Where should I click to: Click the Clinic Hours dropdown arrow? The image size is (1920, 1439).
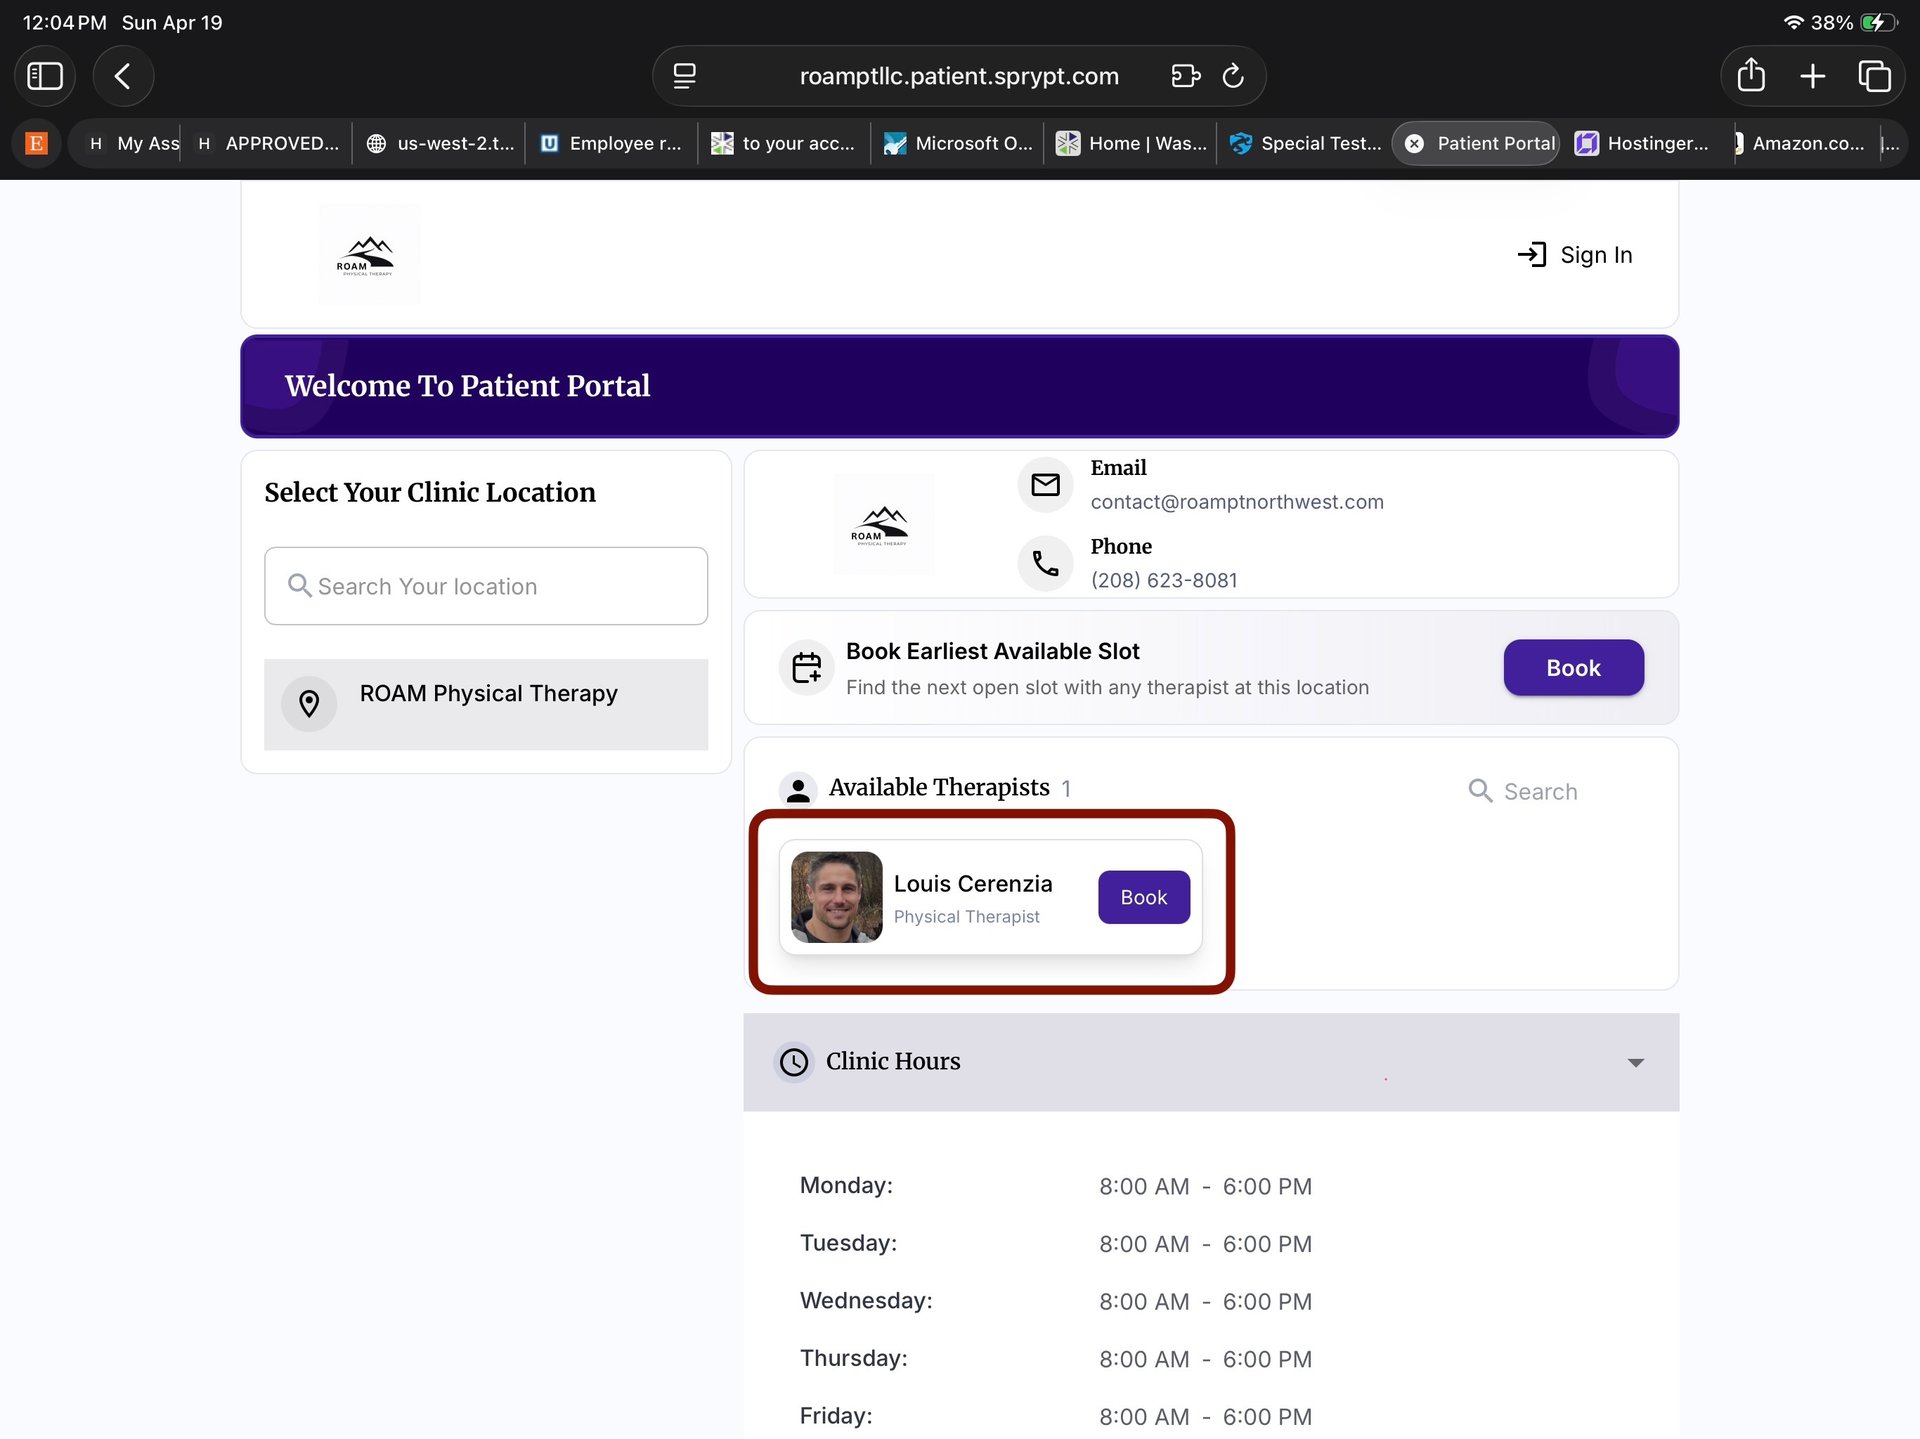[1635, 1062]
